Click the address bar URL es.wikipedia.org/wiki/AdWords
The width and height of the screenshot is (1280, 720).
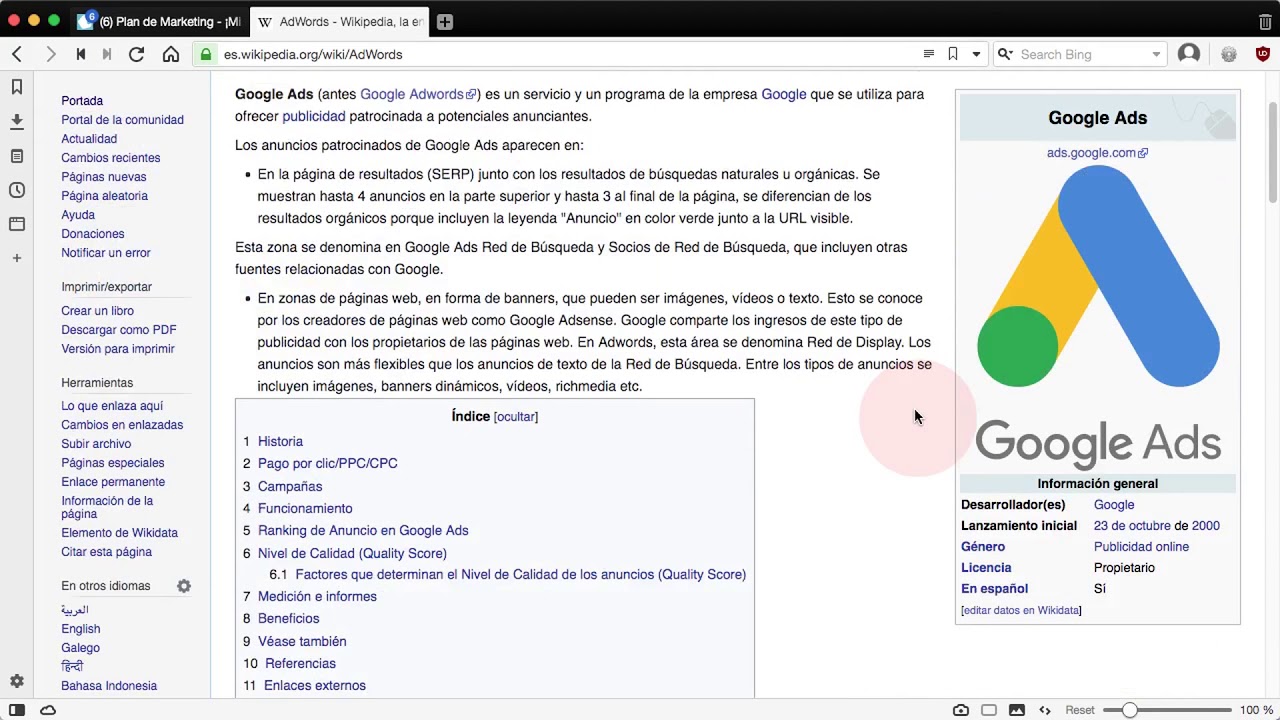tap(313, 54)
